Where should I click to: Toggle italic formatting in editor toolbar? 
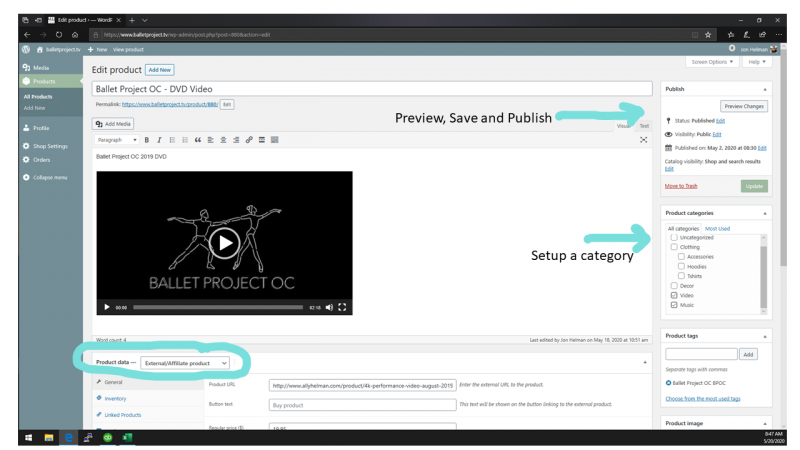(x=159, y=140)
